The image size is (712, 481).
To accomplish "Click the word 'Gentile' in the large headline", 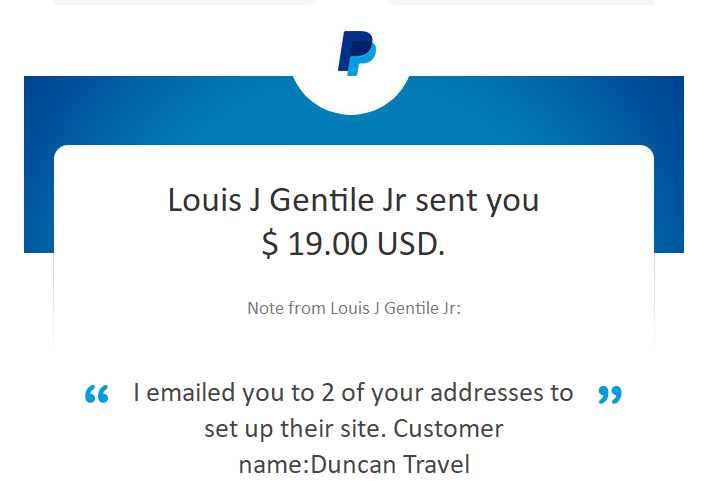I will 321,200.
